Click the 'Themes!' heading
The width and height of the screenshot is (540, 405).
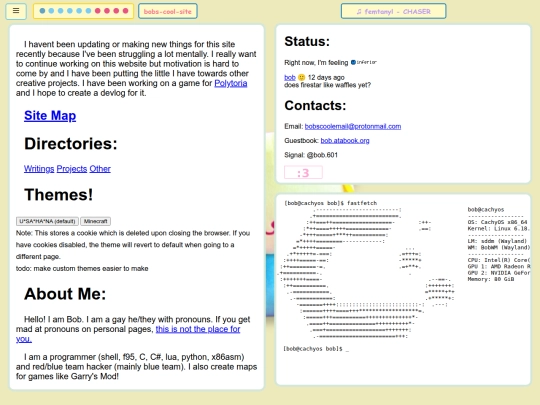(59, 195)
